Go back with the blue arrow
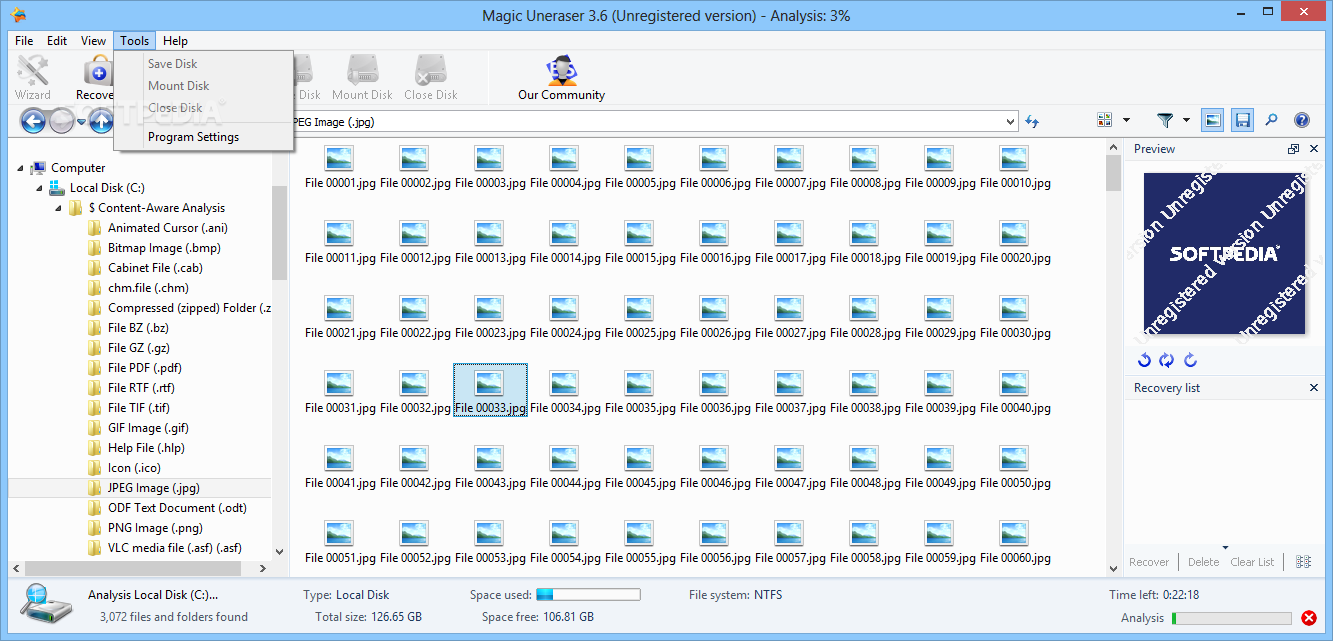 pyautogui.click(x=33, y=121)
